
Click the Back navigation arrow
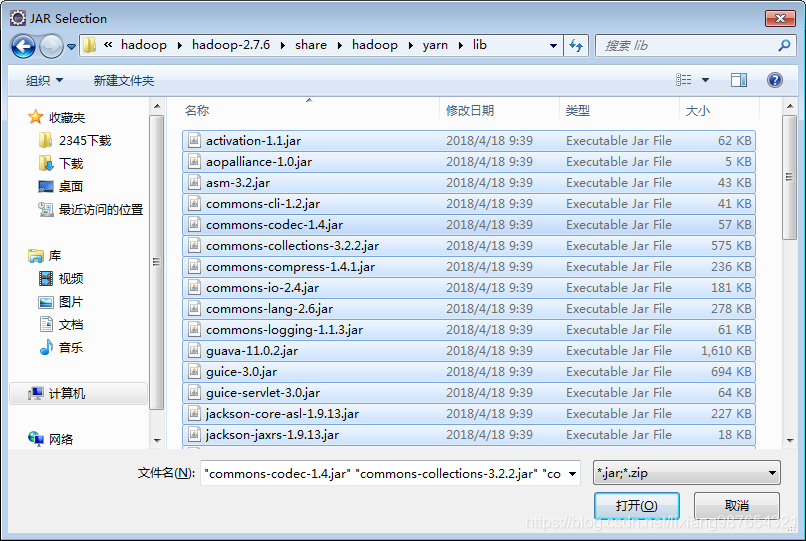click(23, 46)
